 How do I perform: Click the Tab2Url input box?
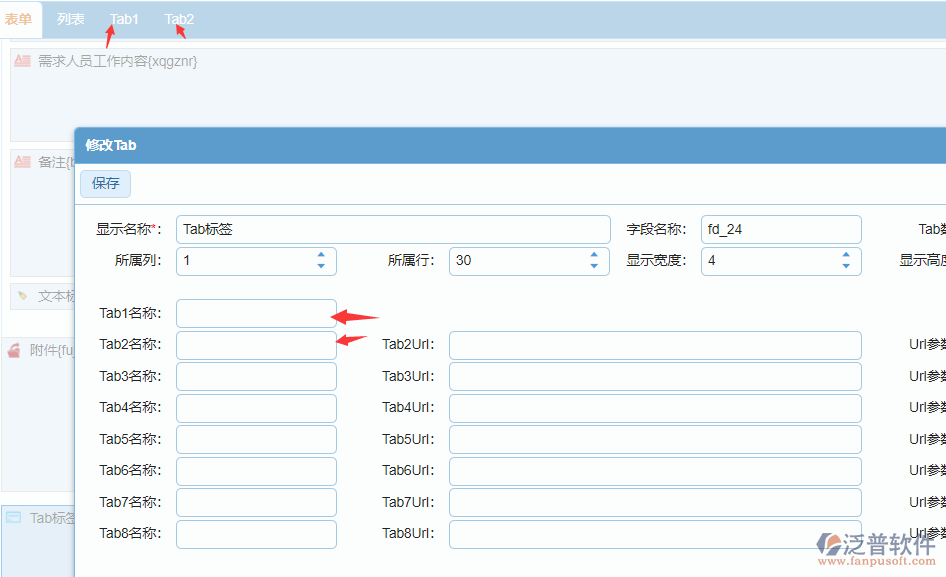(x=655, y=344)
